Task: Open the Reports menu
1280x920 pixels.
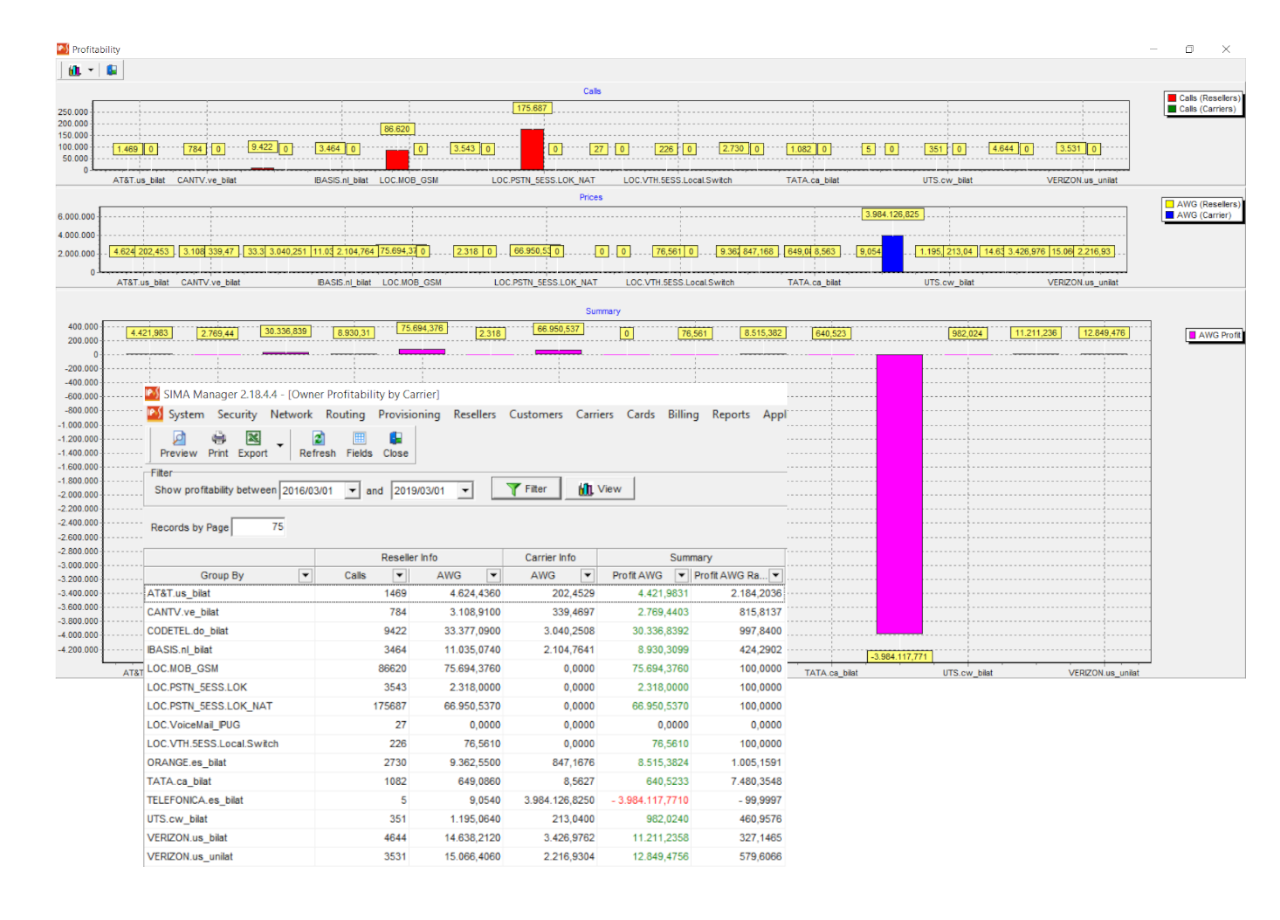Action: (x=731, y=414)
